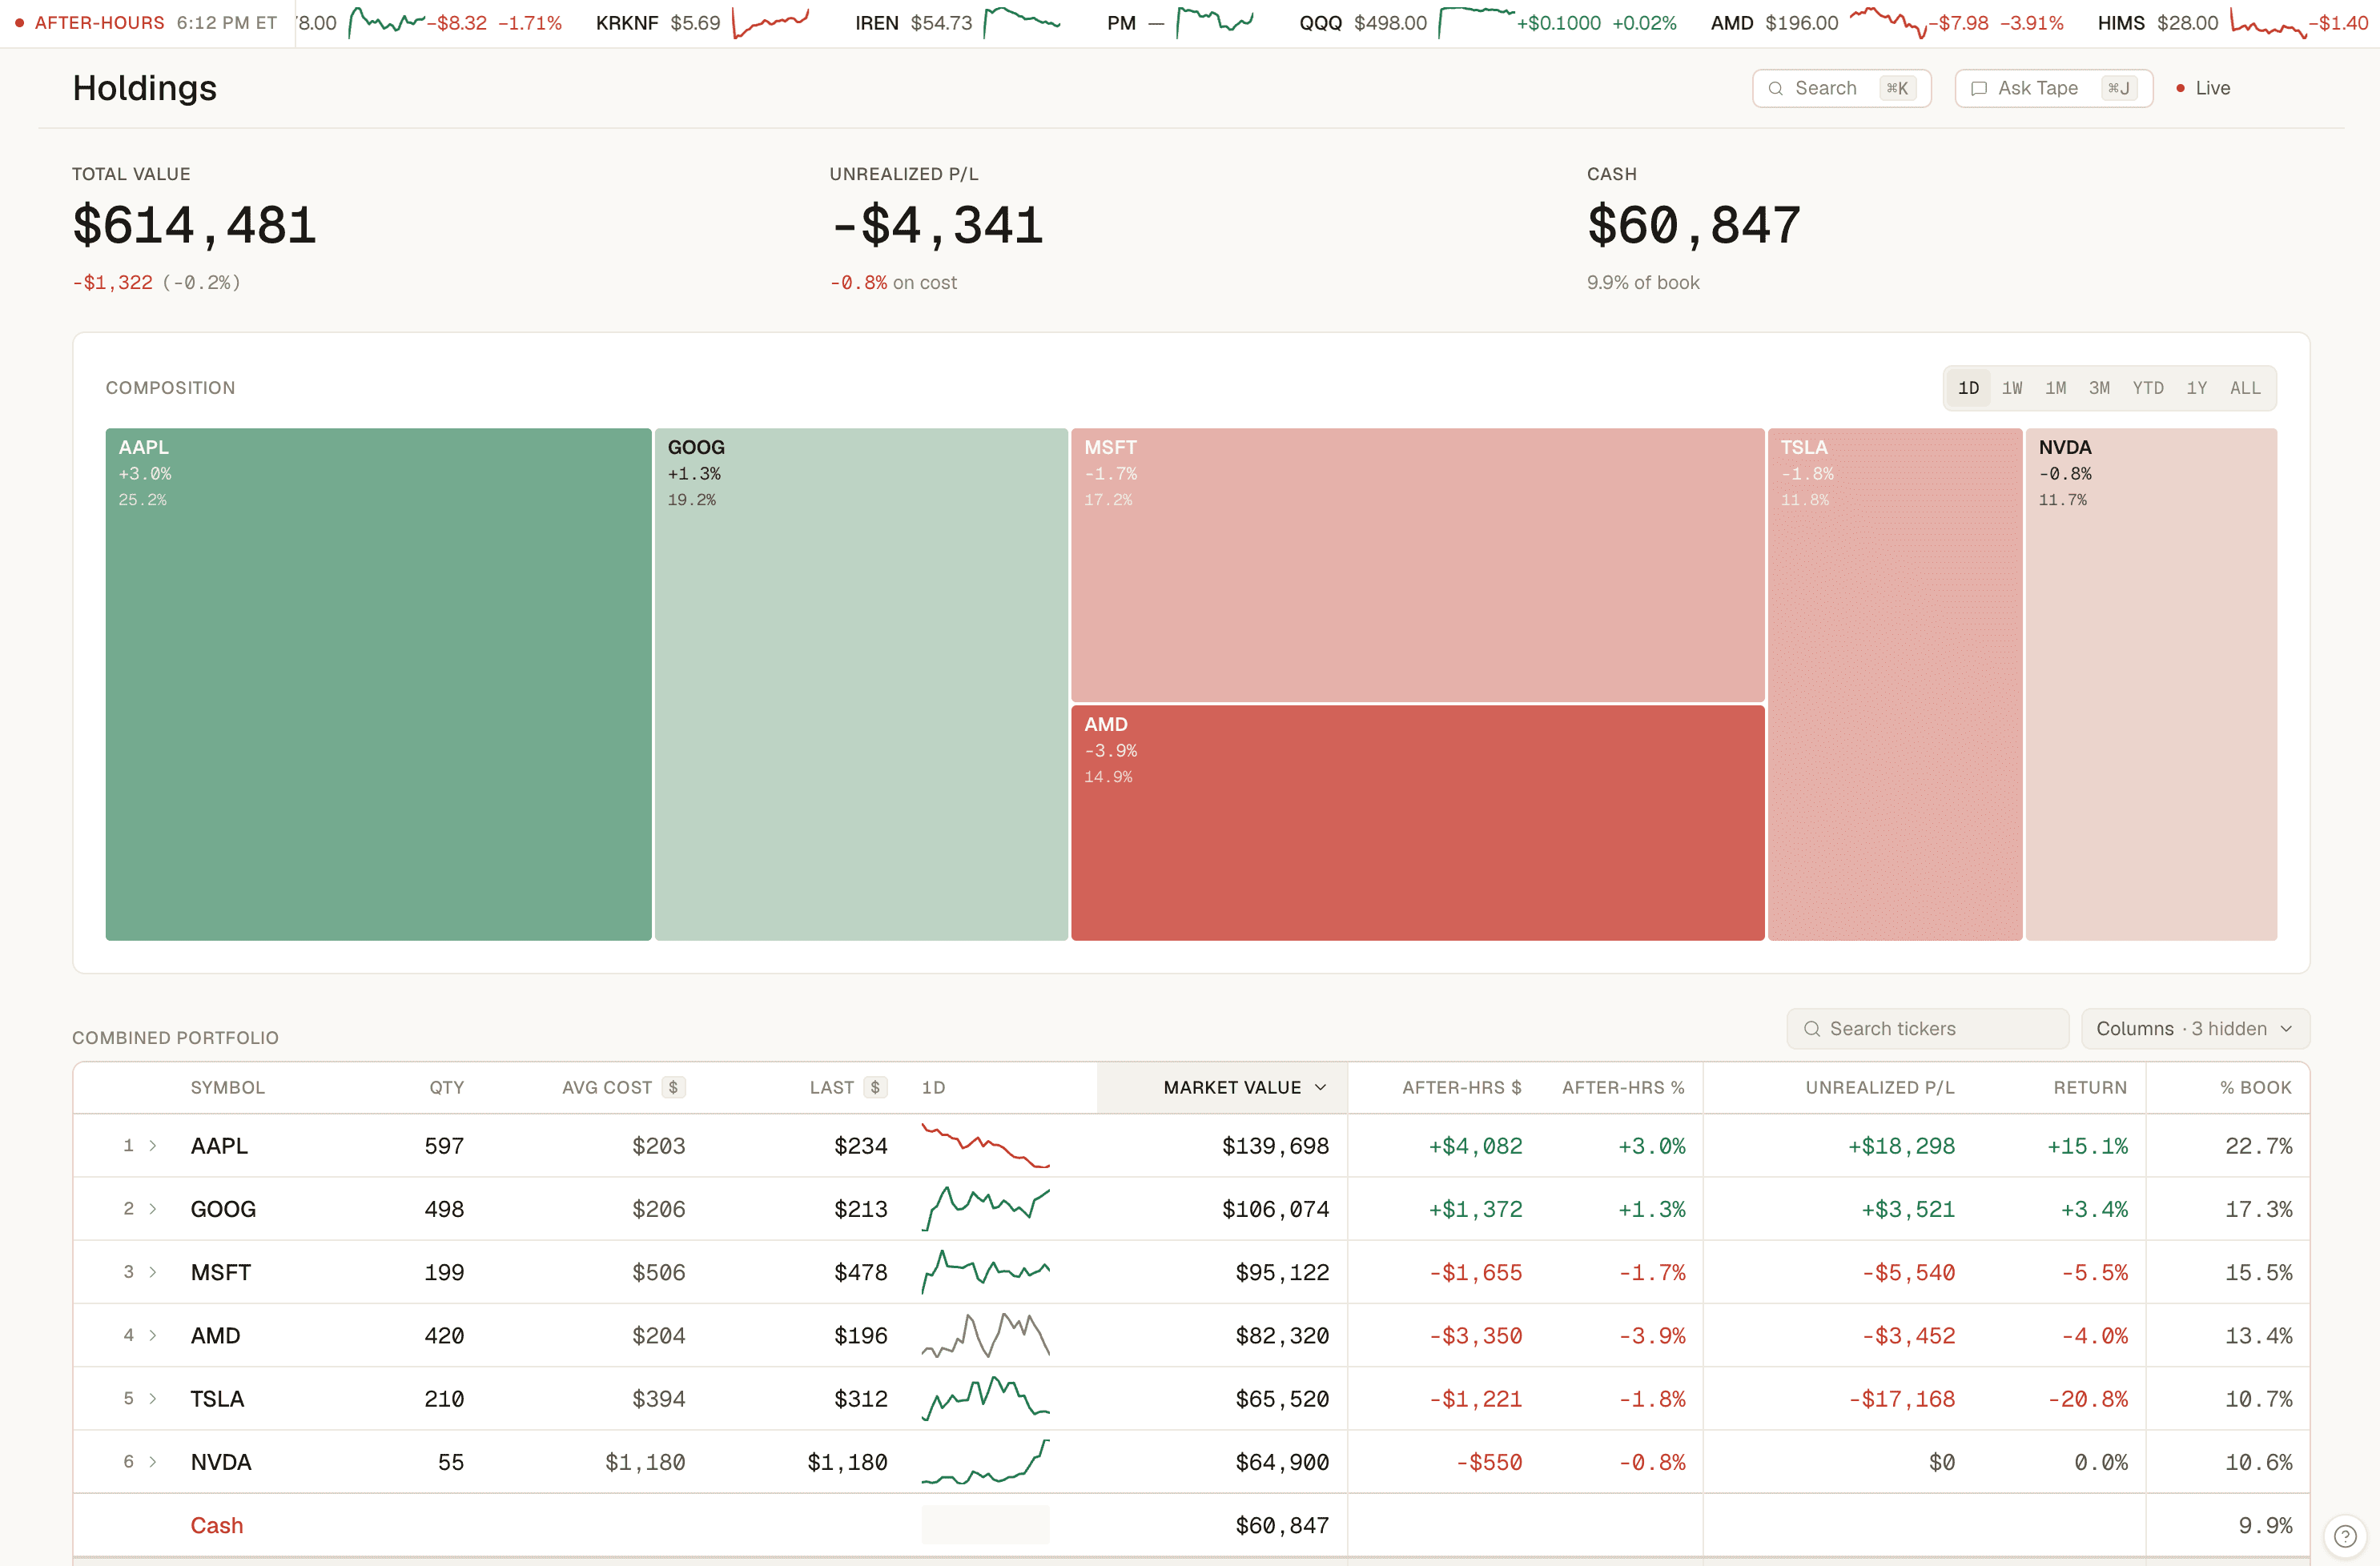Click the MSFT 1D sparkline
The width and height of the screenshot is (2380, 1566).
tap(985, 1272)
